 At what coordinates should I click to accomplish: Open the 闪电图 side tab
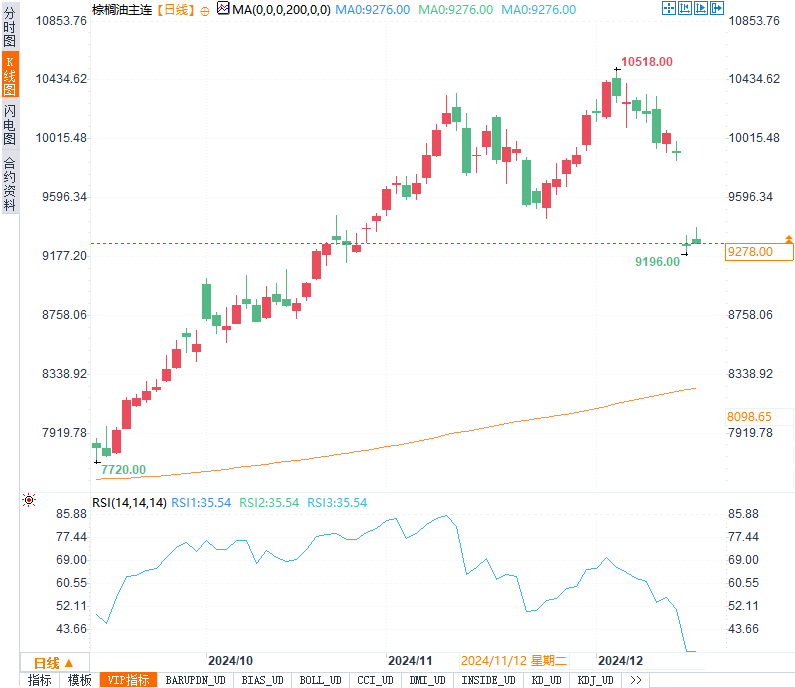coord(10,123)
